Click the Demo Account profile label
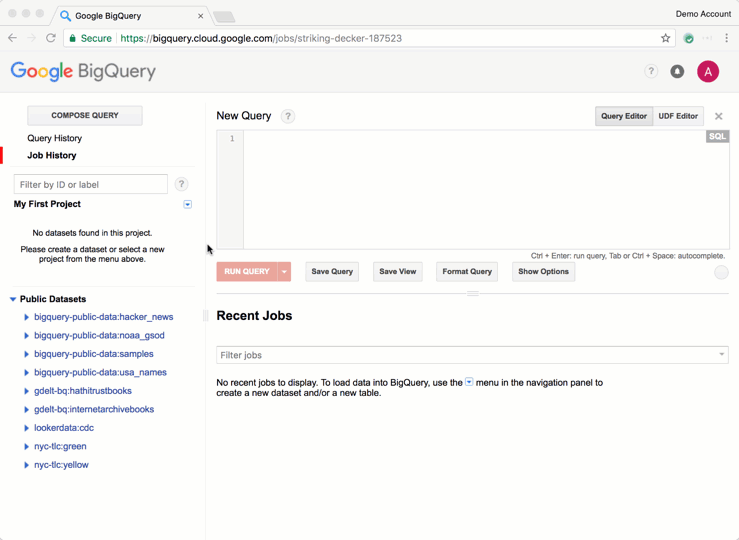739x540 pixels. click(x=703, y=14)
